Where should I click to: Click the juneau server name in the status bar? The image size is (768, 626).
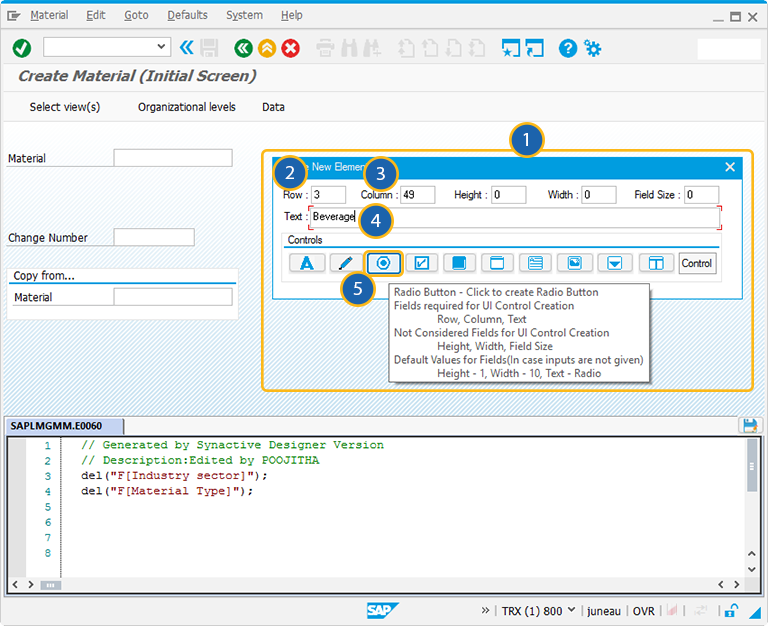tap(603, 611)
